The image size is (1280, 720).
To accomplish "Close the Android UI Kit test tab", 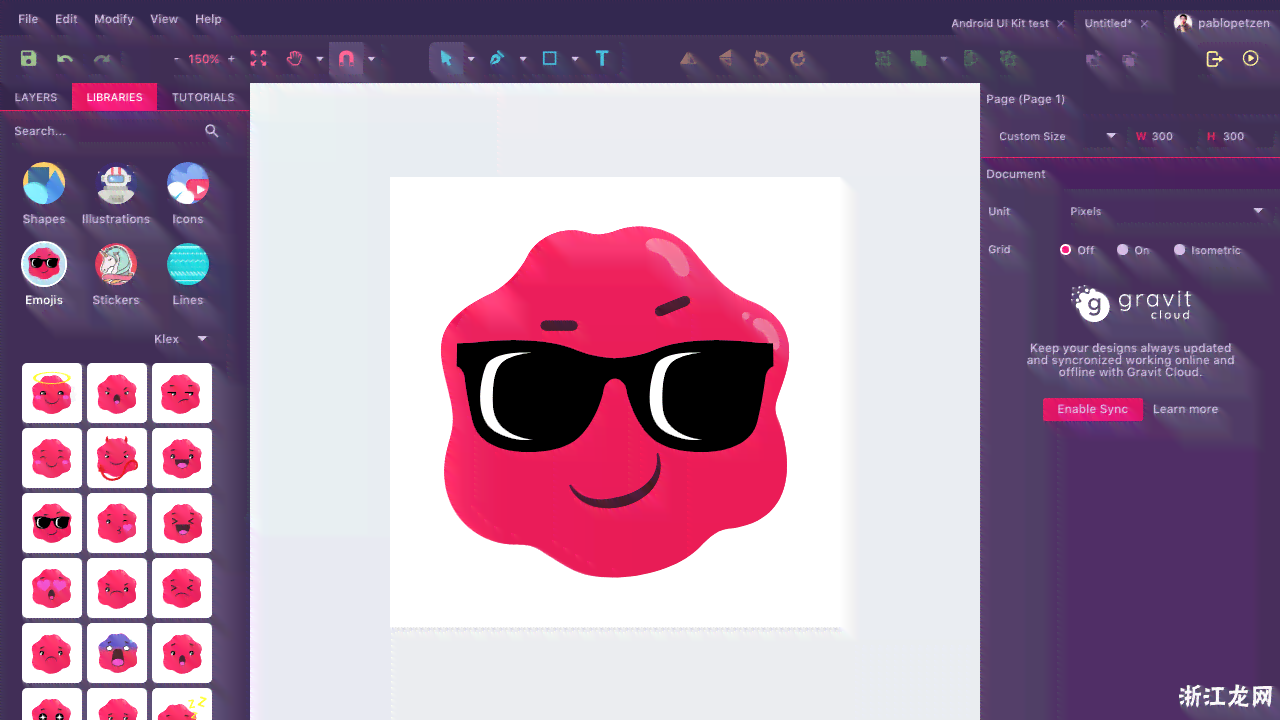I will 1061,23.
